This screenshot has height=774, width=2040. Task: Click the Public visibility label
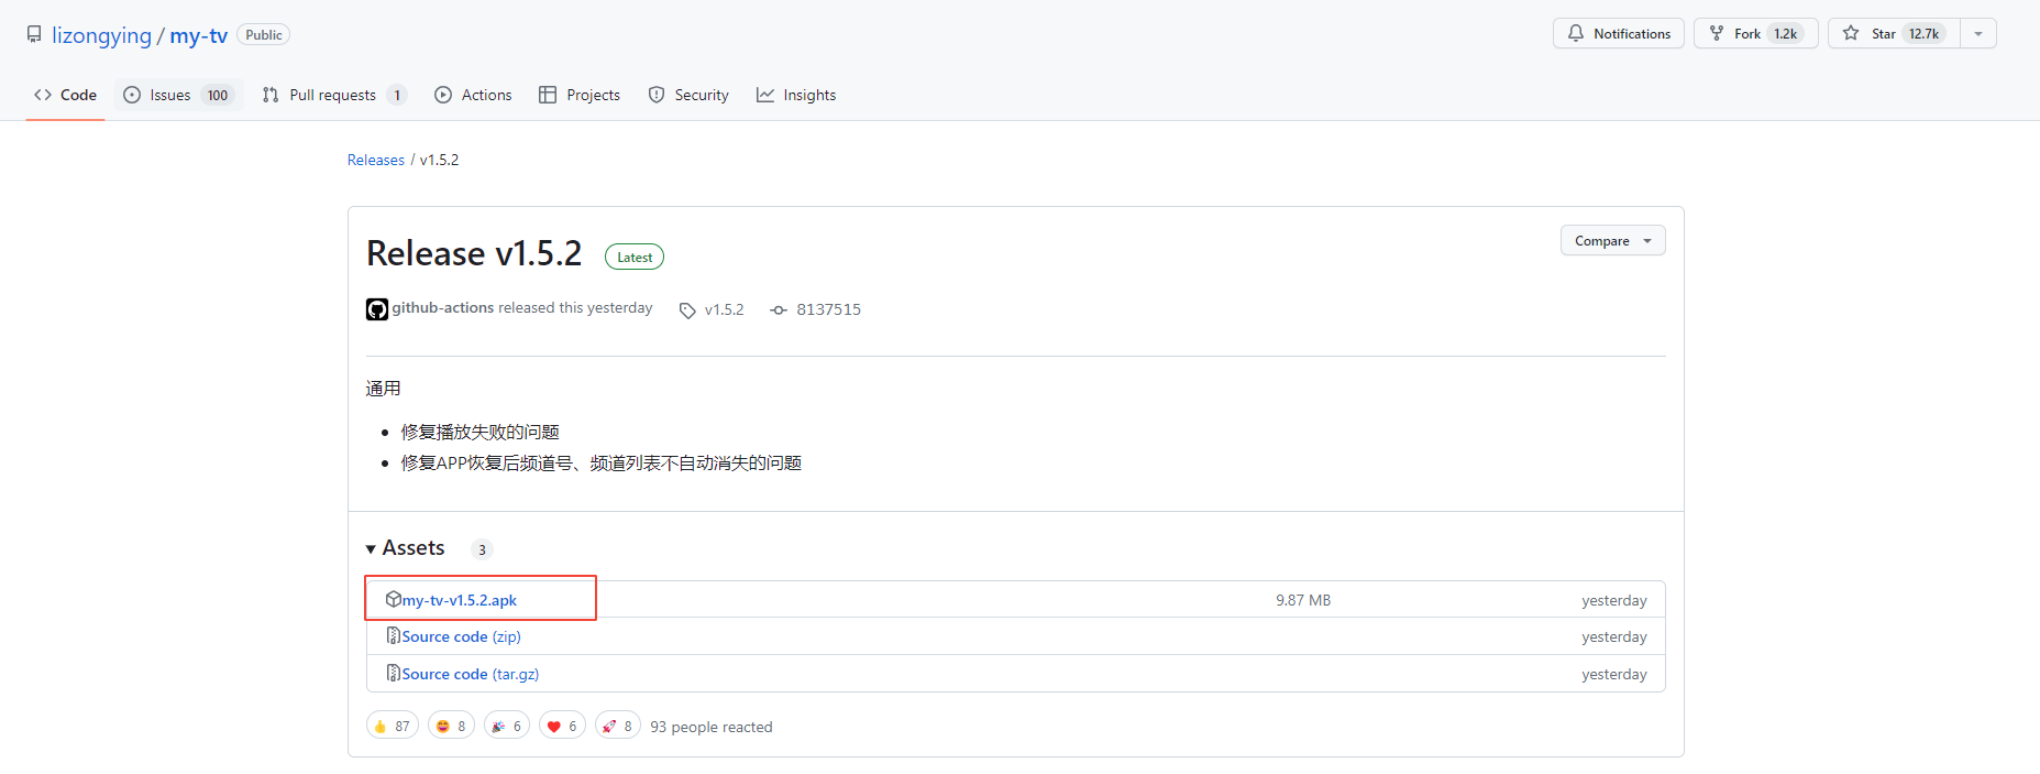[264, 35]
